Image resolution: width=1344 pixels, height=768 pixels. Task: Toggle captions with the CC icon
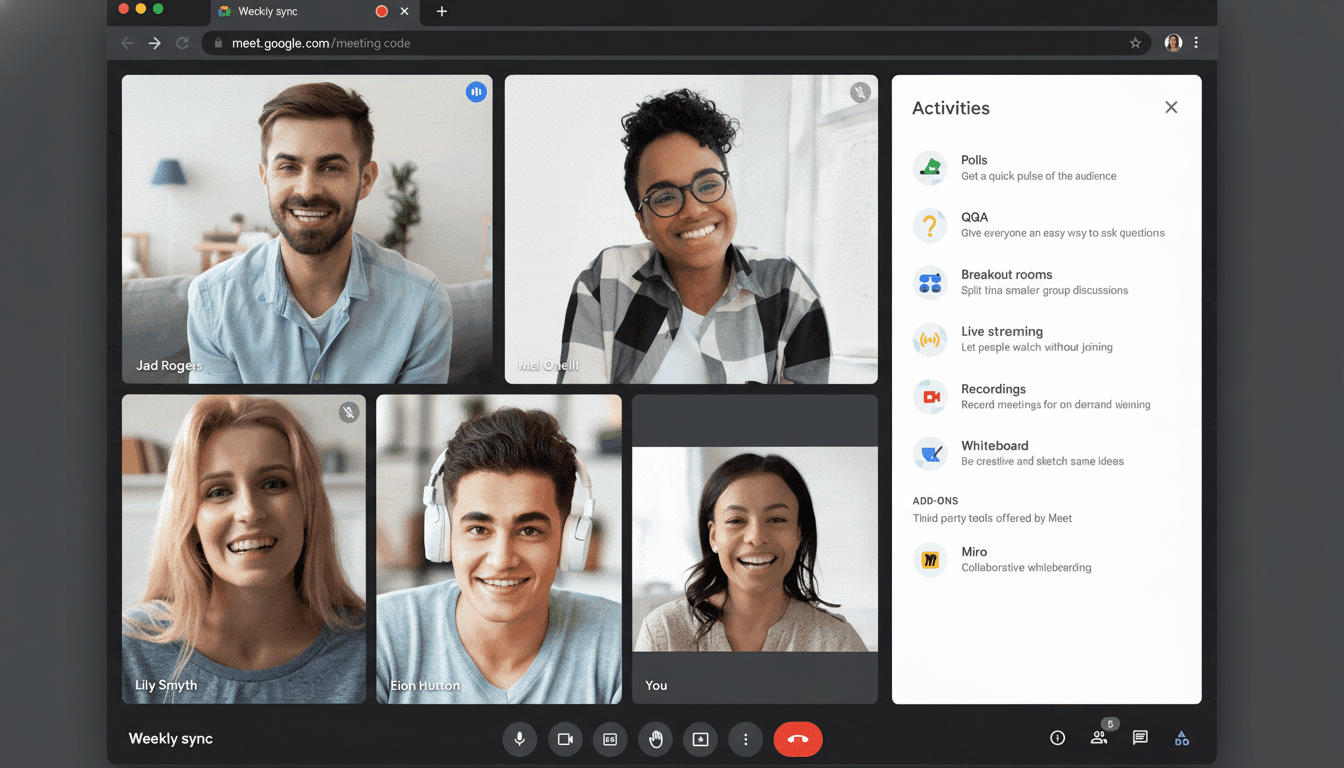pyautogui.click(x=610, y=739)
